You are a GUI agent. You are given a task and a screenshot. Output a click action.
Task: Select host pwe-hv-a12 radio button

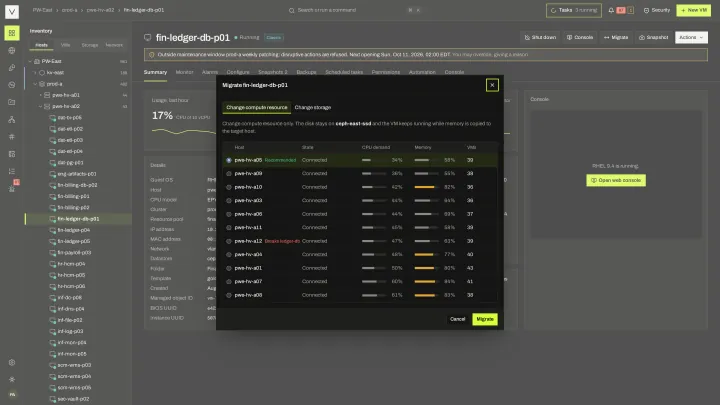coord(229,241)
